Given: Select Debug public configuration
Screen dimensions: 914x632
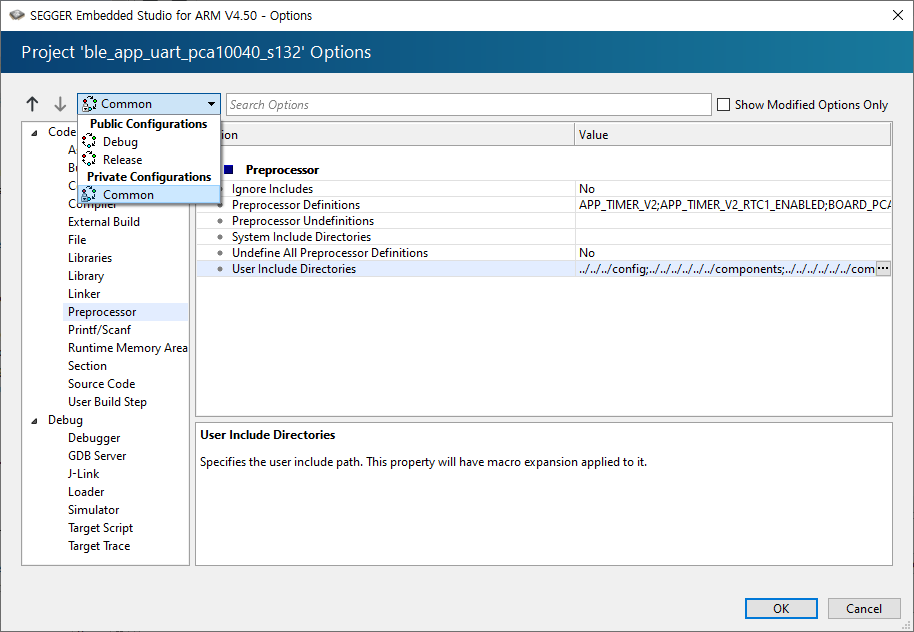Looking at the screenshot, I should (x=120, y=142).
